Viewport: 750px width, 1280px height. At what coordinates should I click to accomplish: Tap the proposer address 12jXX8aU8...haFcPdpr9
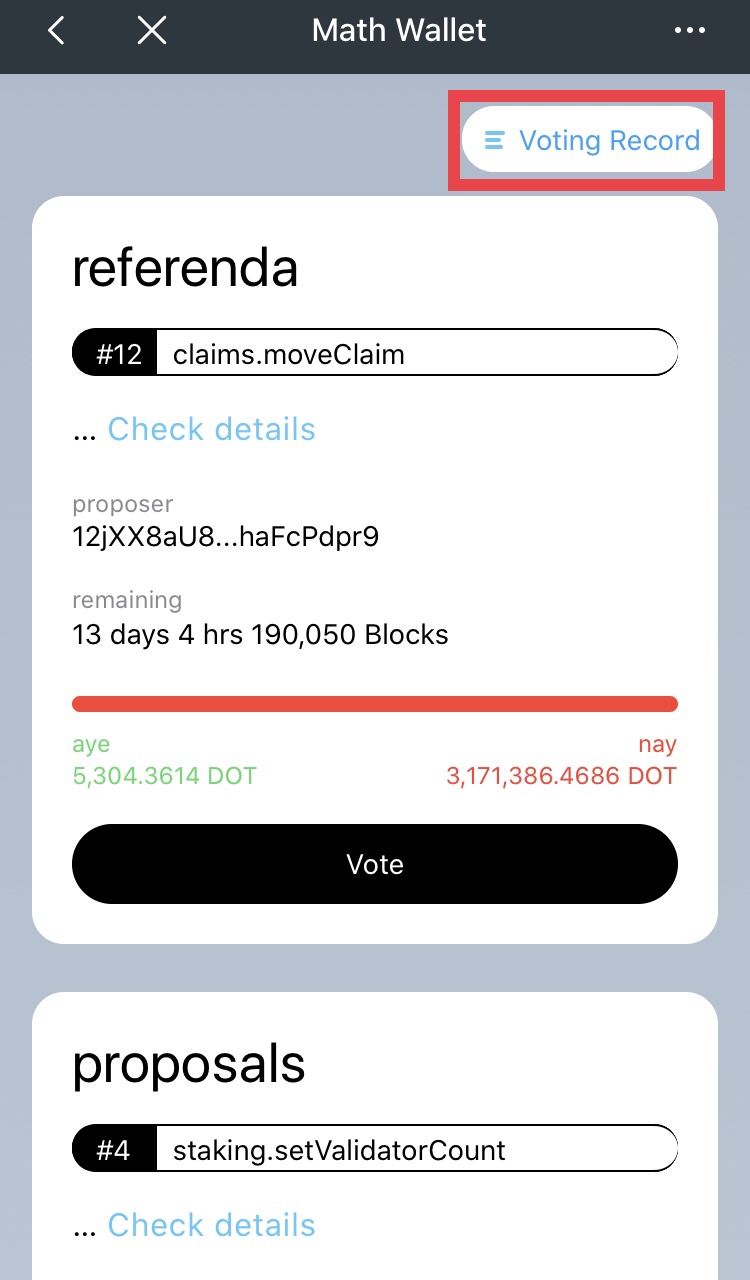coord(225,537)
